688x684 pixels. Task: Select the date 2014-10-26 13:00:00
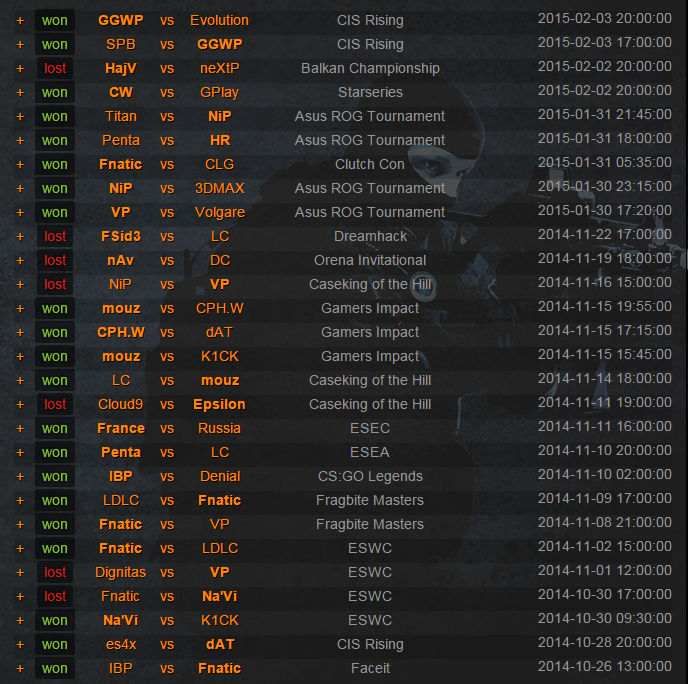pos(605,666)
